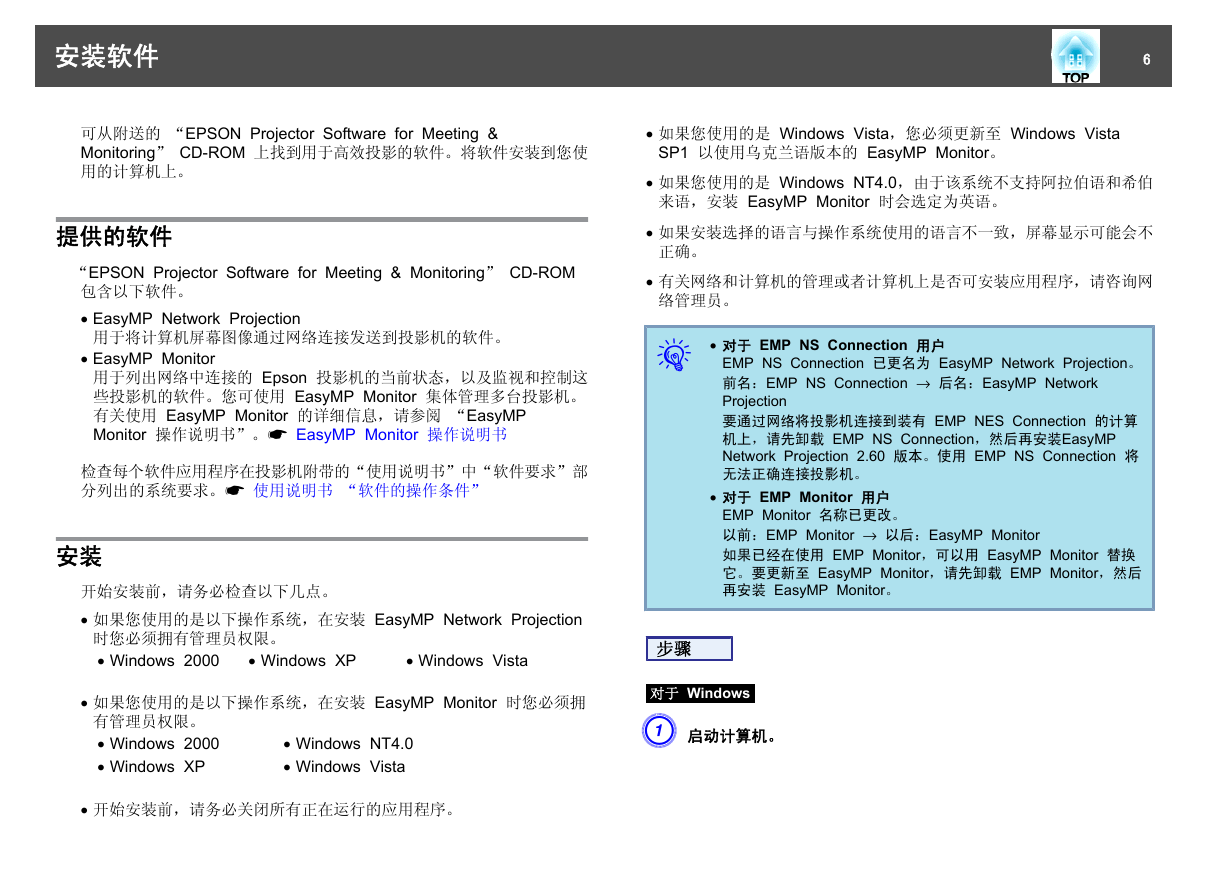Open the 使用说明书 "软件的操作条件" link
The height and width of the screenshot is (869, 1228).
367,491
